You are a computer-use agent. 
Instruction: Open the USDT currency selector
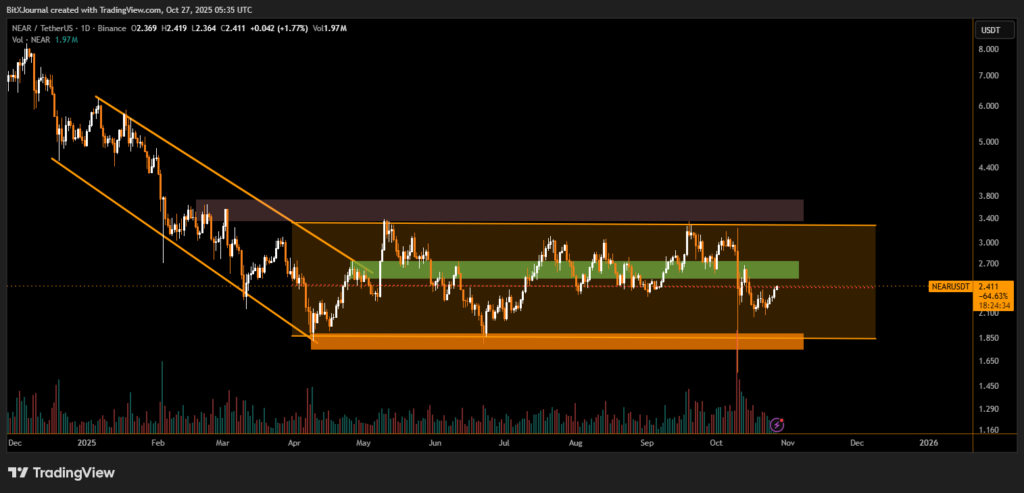[991, 31]
